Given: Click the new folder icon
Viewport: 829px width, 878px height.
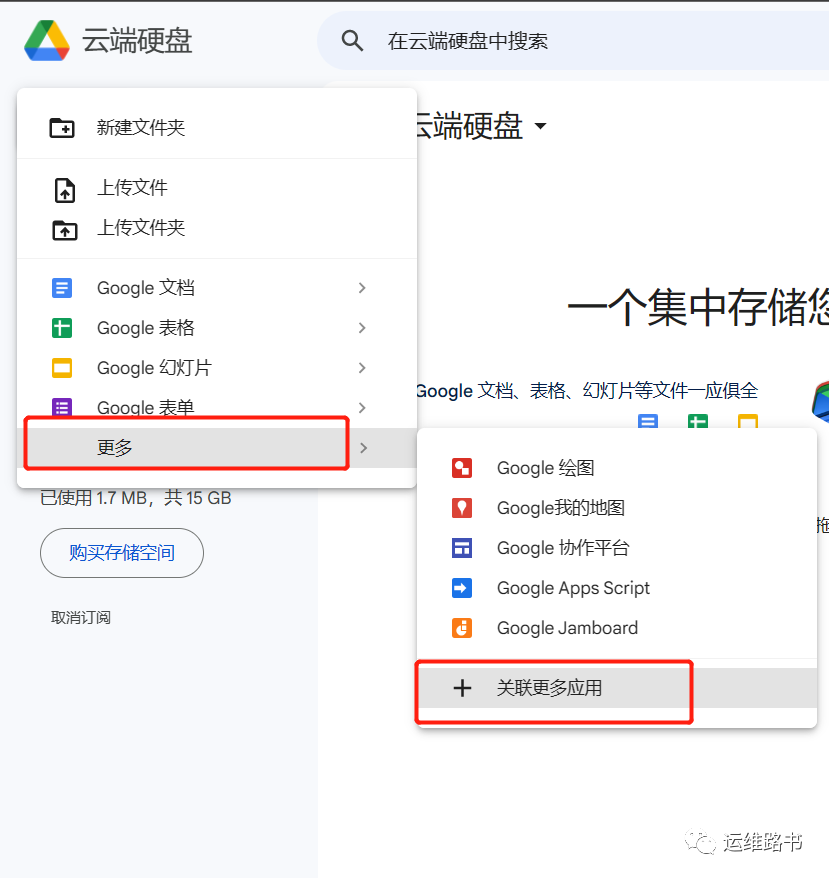Looking at the screenshot, I should [x=62, y=128].
